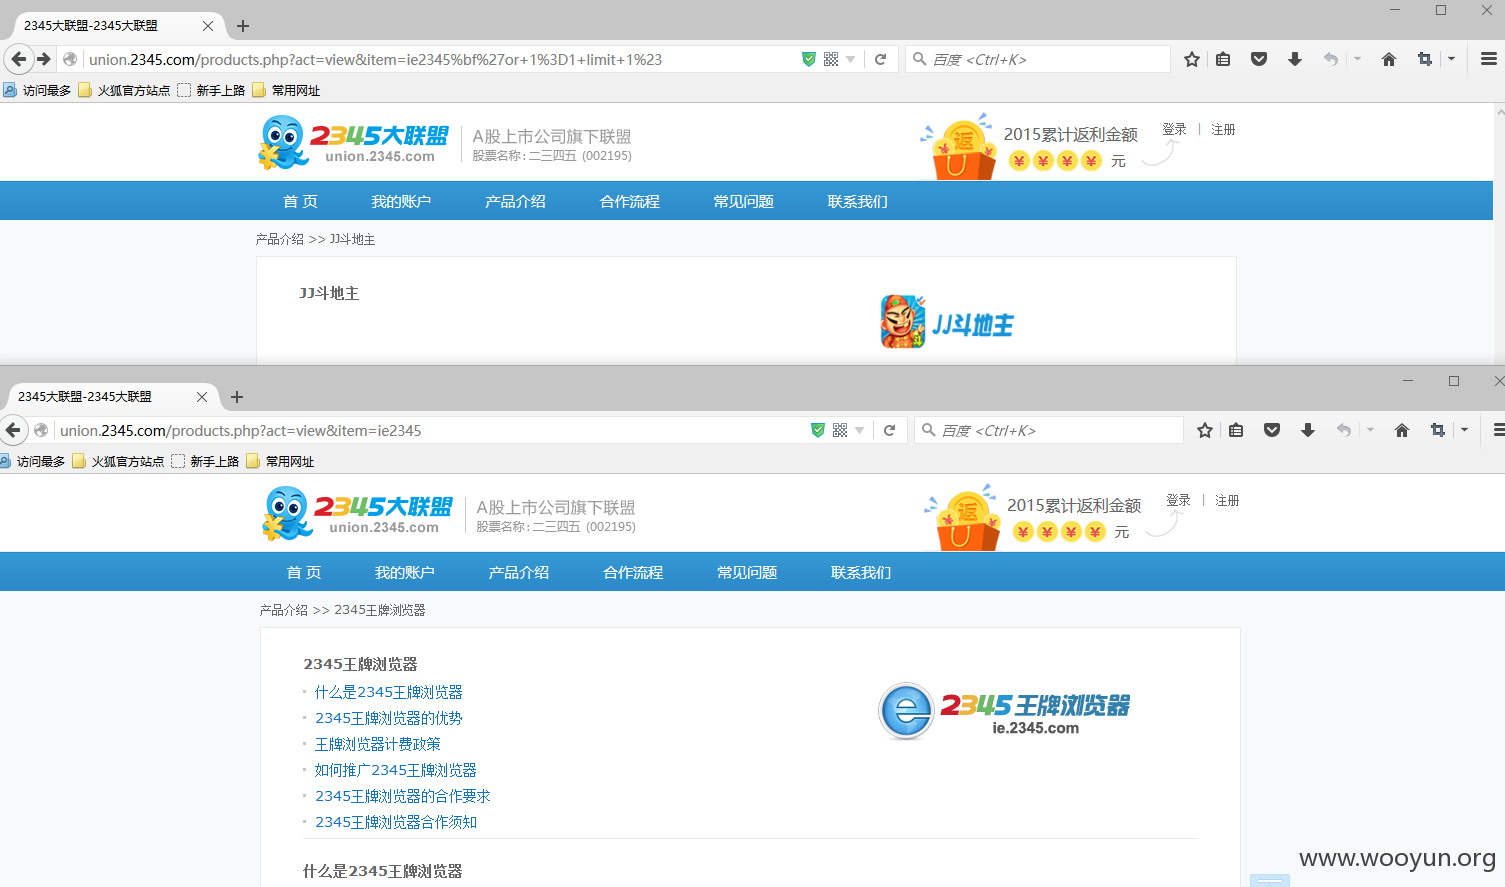Open 常用网址 folder in the top window
1505x887 pixels.
point(286,90)
